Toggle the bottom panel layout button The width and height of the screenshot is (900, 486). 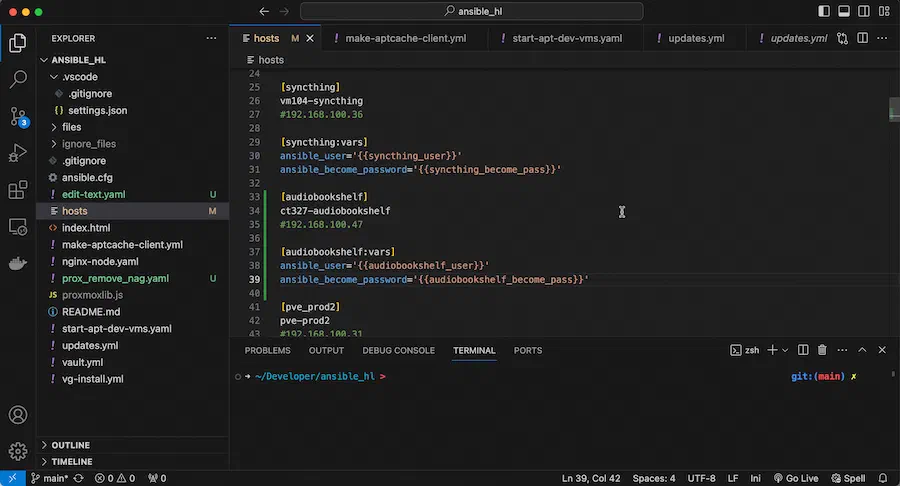coord(844,11)
